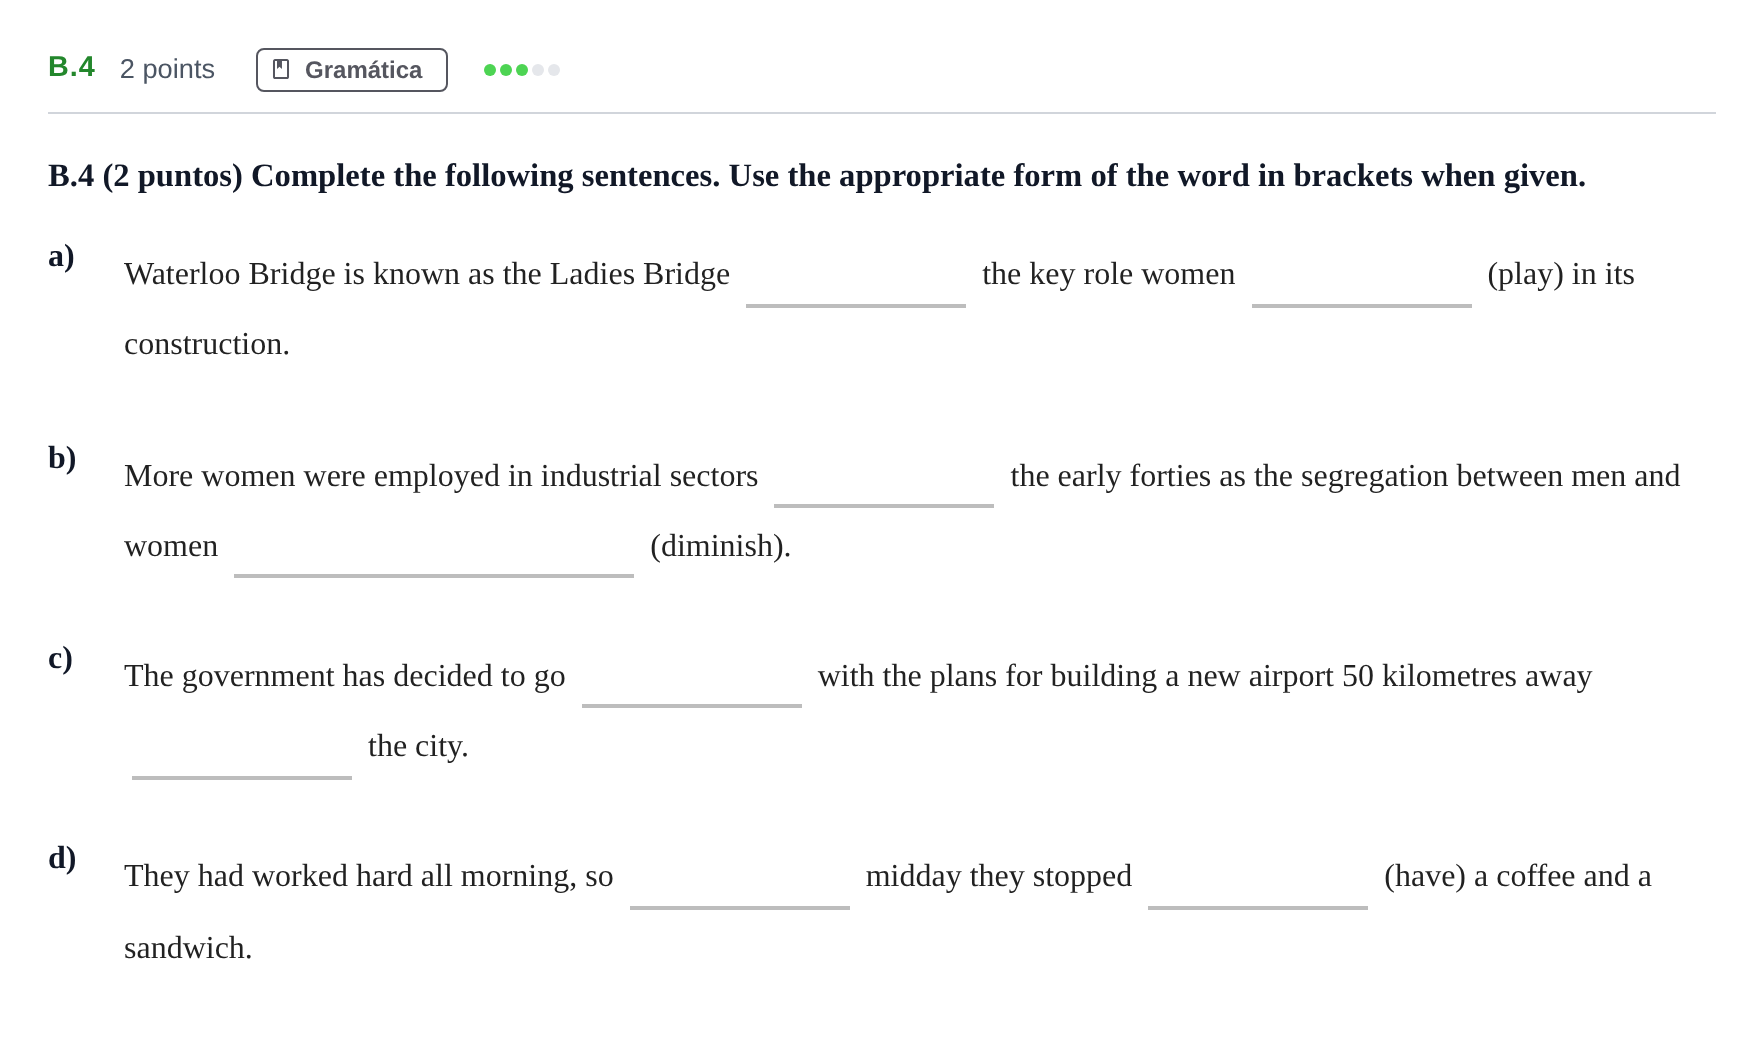Select the blank before '(have) a coffee'
This screenshot has height=1056, width=1764.
pyautogui.click(x=1258, y=882)
